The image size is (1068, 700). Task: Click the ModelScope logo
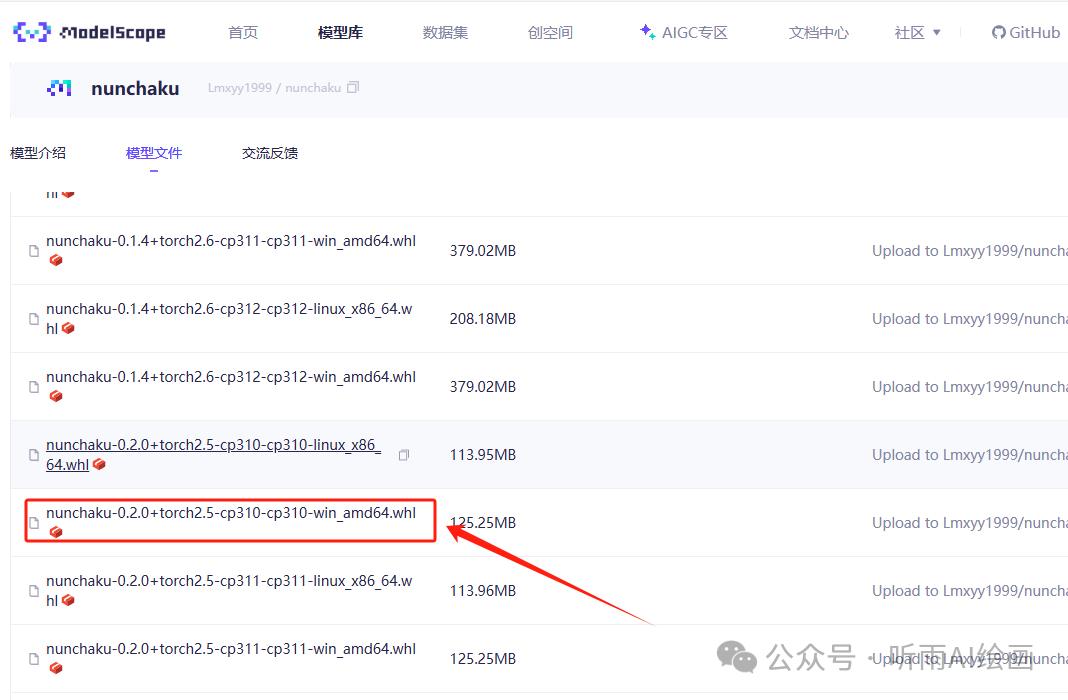tap(89, 32)
